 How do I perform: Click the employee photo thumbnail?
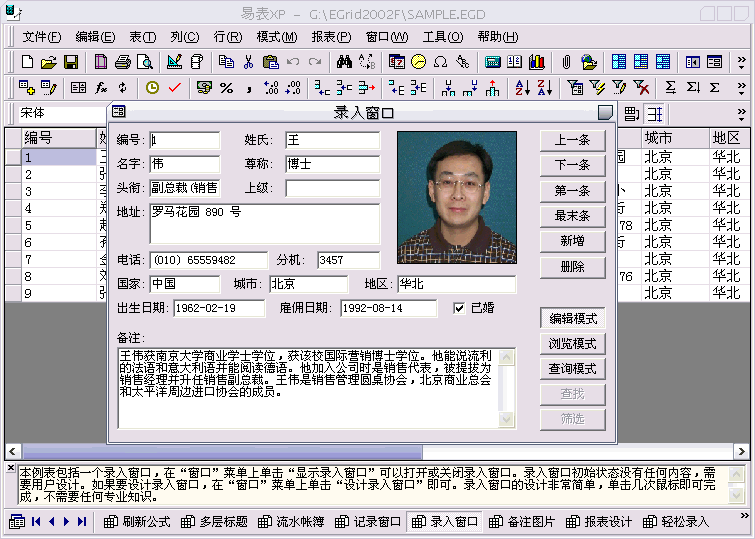point(457,197)
